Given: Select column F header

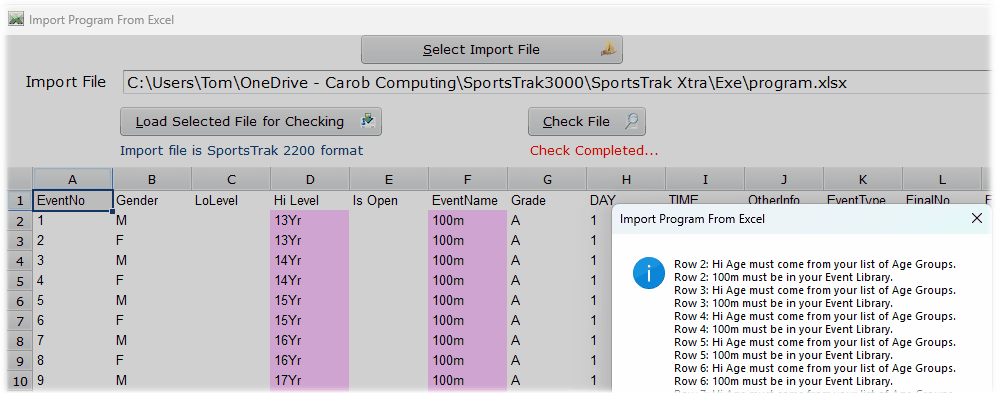Looking at the screenshot, I should pyautogui.click(x=468, y=180).
